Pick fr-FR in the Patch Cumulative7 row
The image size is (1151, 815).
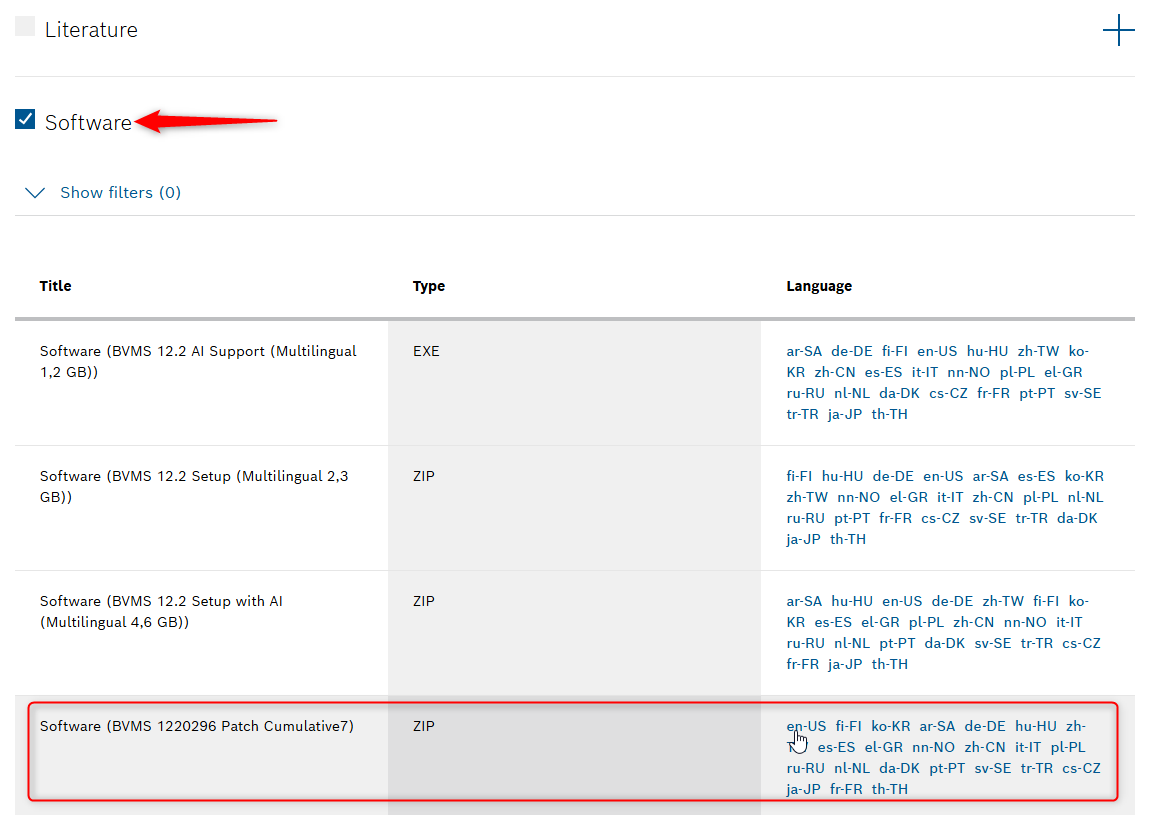[x=846, y=789]
